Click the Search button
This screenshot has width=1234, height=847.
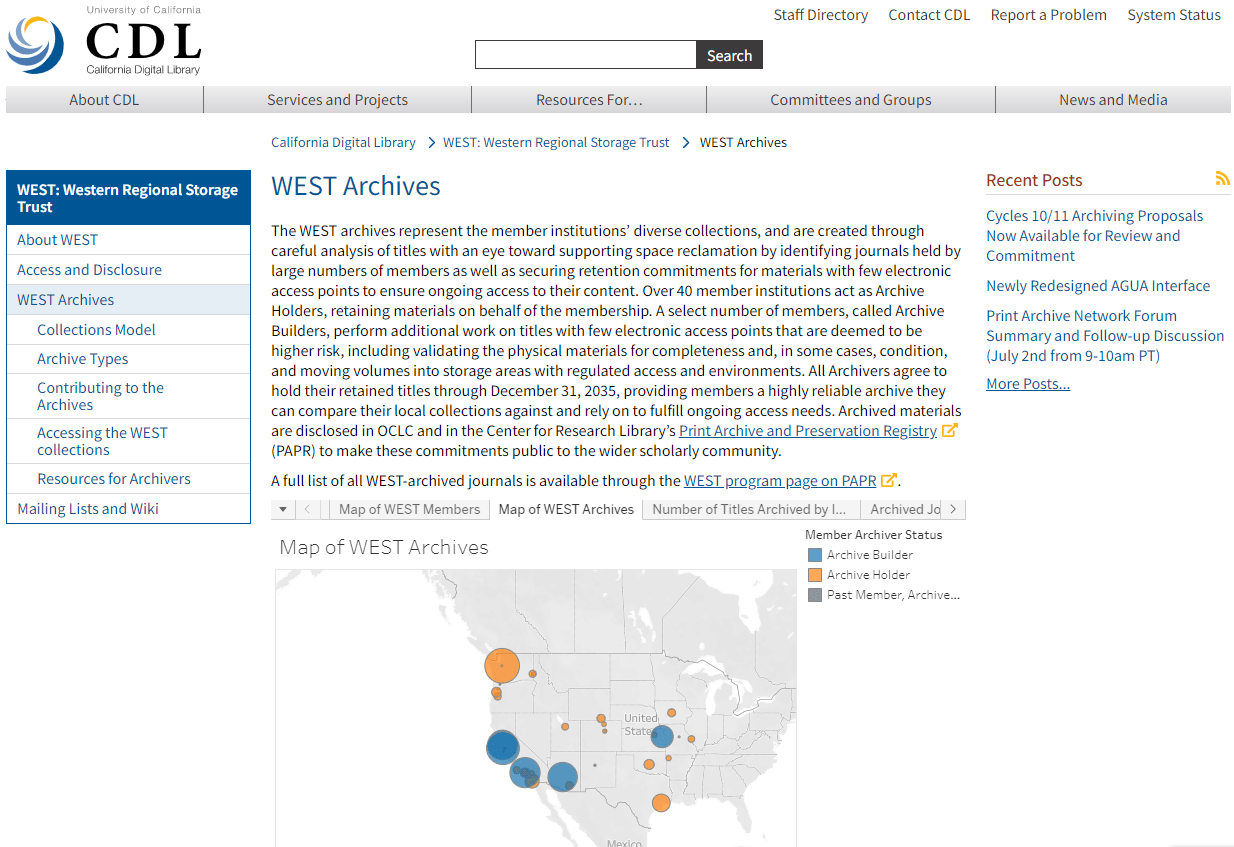point(729,55)
